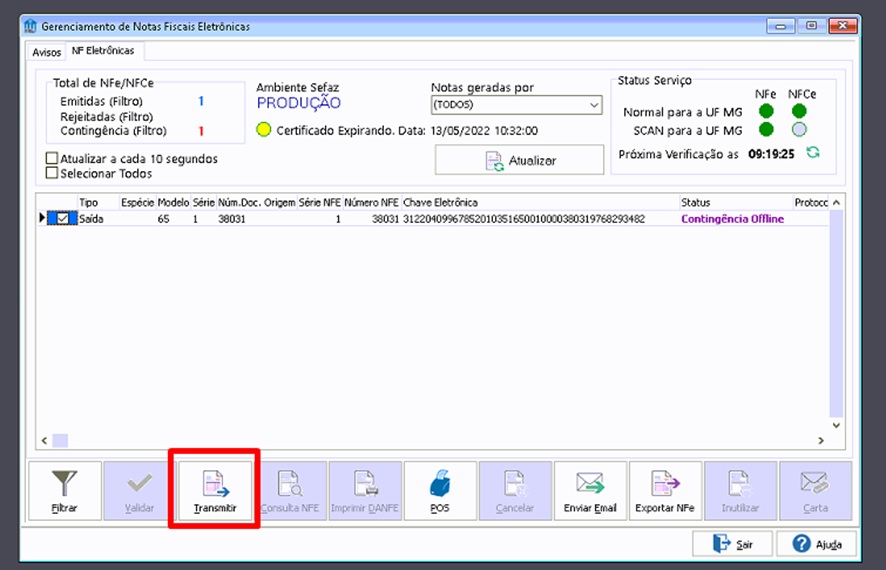Click the app icon in title bar
This screenshot has width=886, height=570.
31,26
